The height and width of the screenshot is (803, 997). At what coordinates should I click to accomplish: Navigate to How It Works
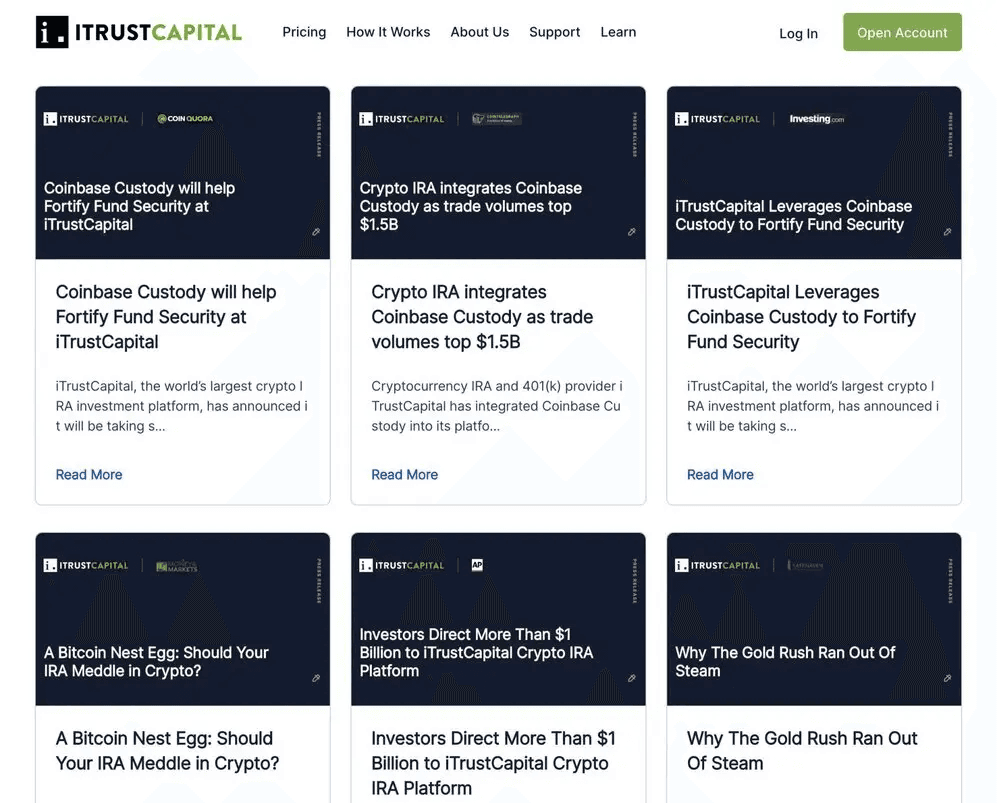388,32
